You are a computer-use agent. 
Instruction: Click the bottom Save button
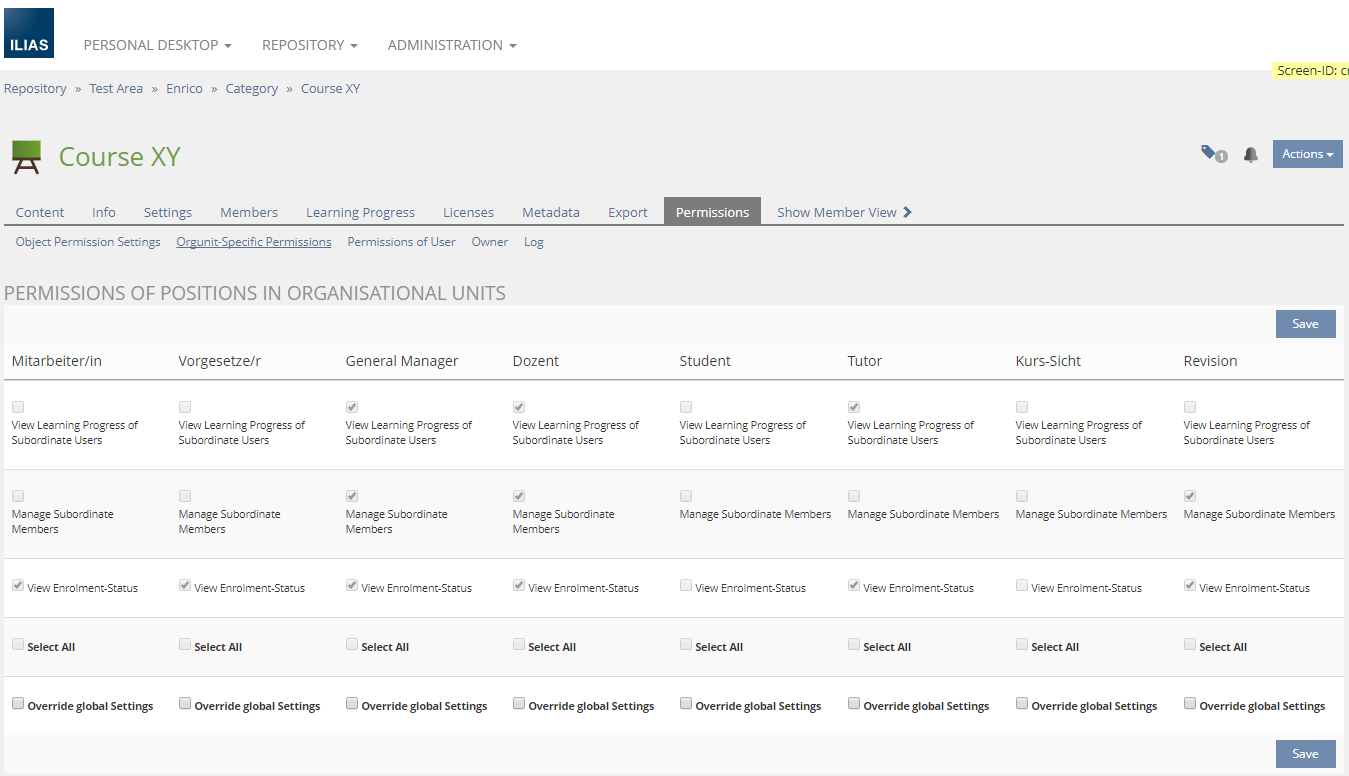click(1305, 754)
